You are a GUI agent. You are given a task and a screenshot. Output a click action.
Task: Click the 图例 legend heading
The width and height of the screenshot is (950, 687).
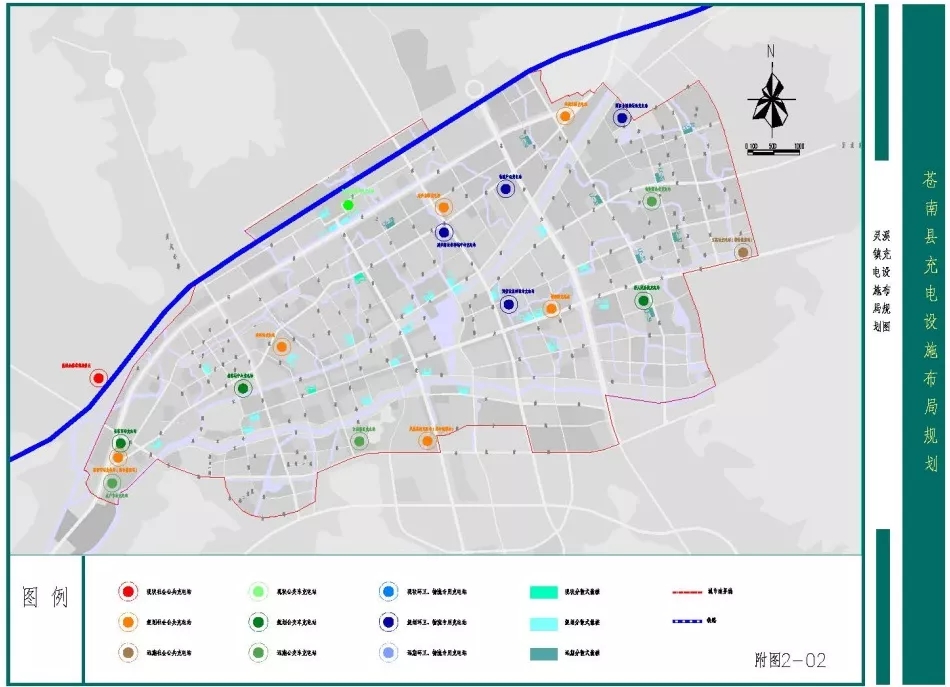46,598
